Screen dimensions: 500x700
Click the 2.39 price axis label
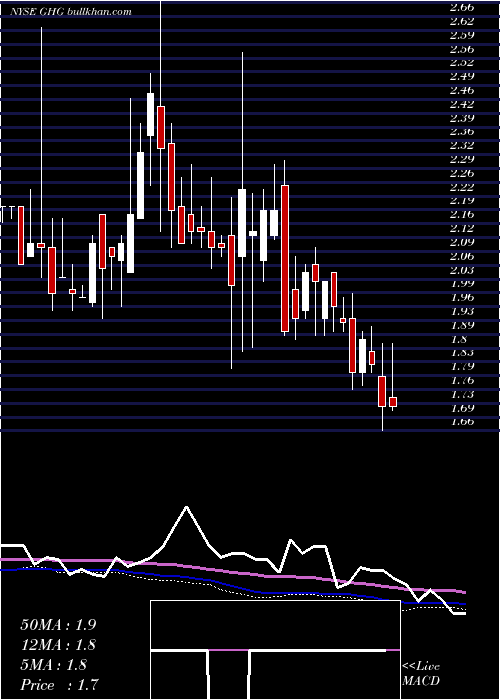(461, 118)
